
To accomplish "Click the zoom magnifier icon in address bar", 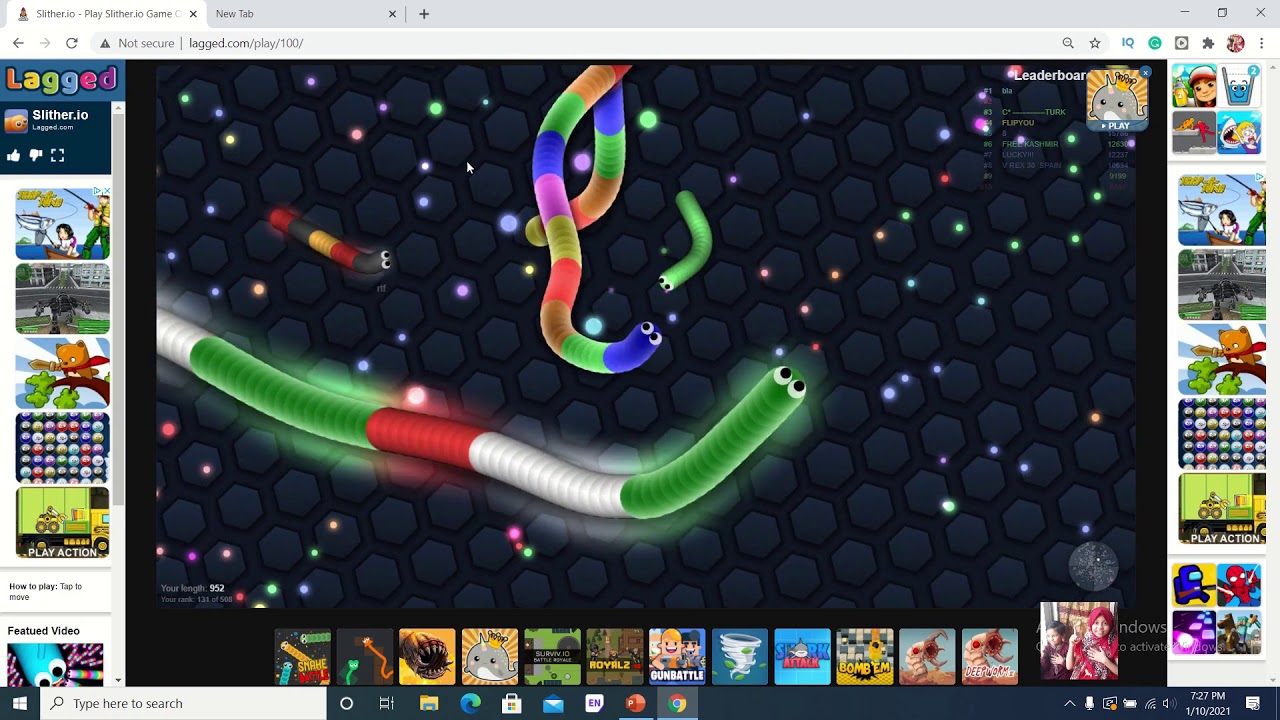I will pyautogui.click(x=1068, y=43).
